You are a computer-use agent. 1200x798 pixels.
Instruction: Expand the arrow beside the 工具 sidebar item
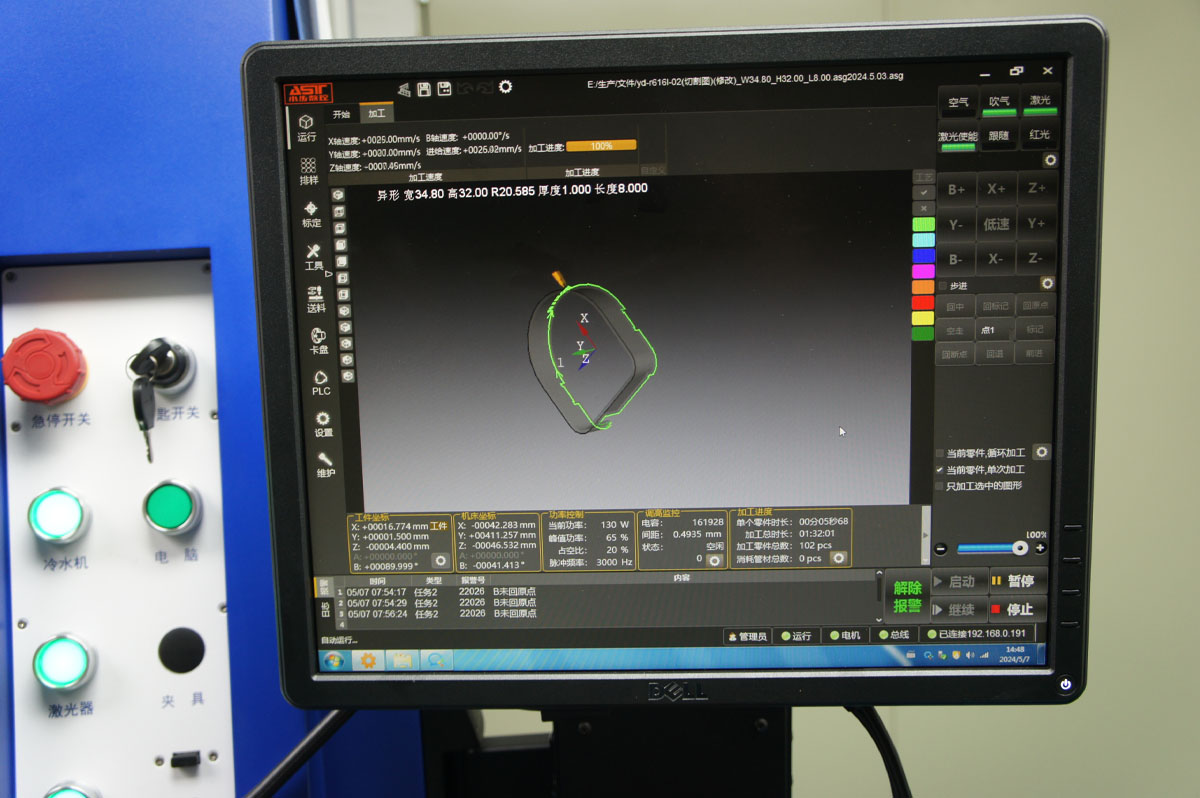[329, 273]
